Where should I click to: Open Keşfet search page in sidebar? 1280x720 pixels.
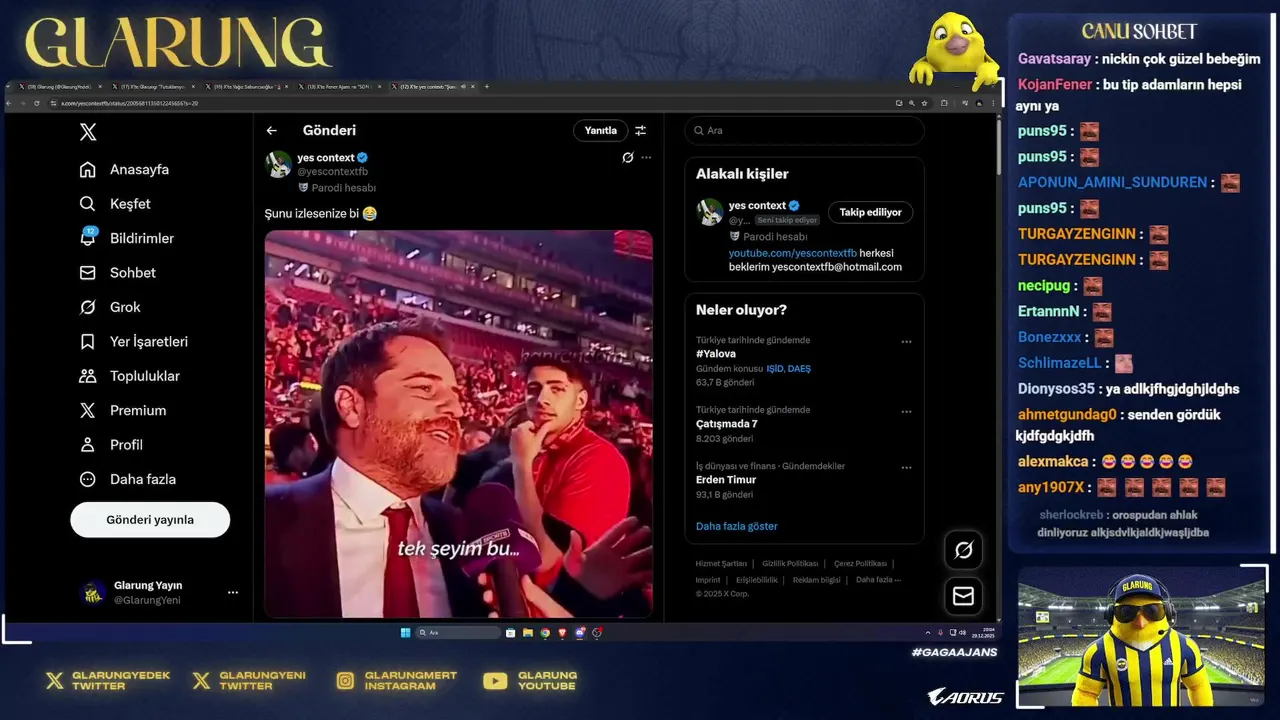tap(115, 204)
